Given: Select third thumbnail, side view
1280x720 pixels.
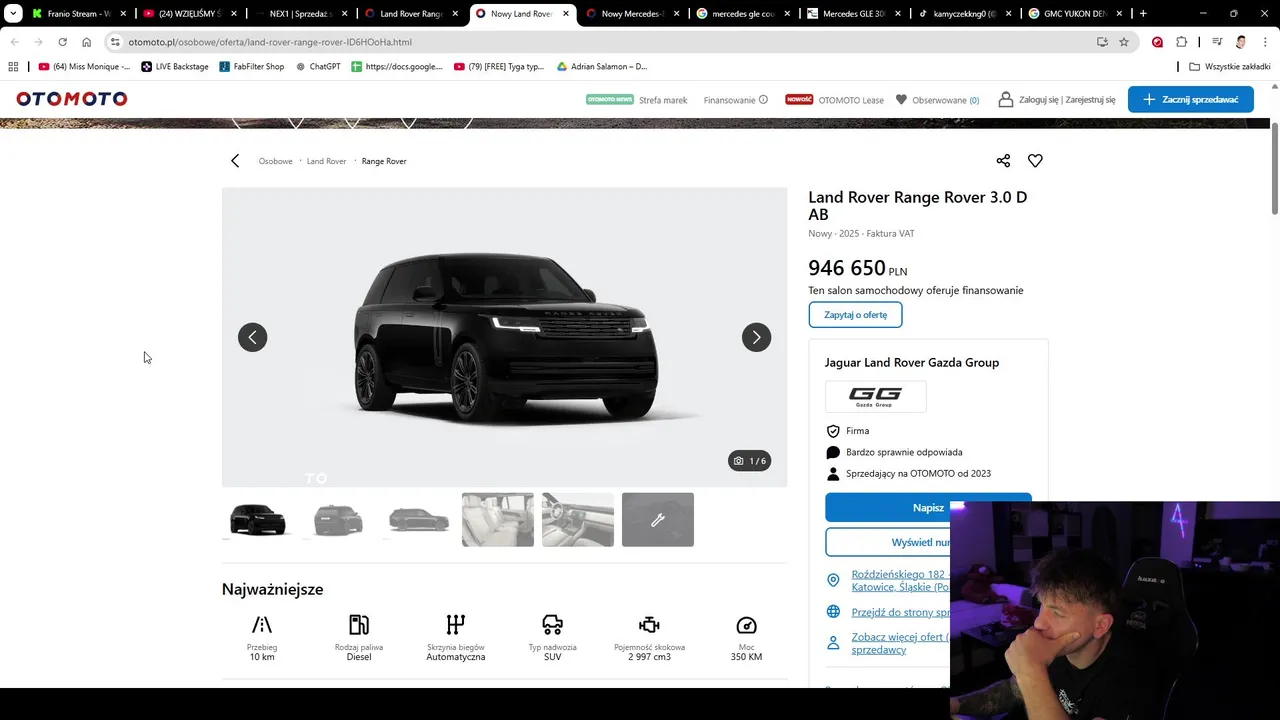Looking at the screenshot, I should tap(418, 520).
